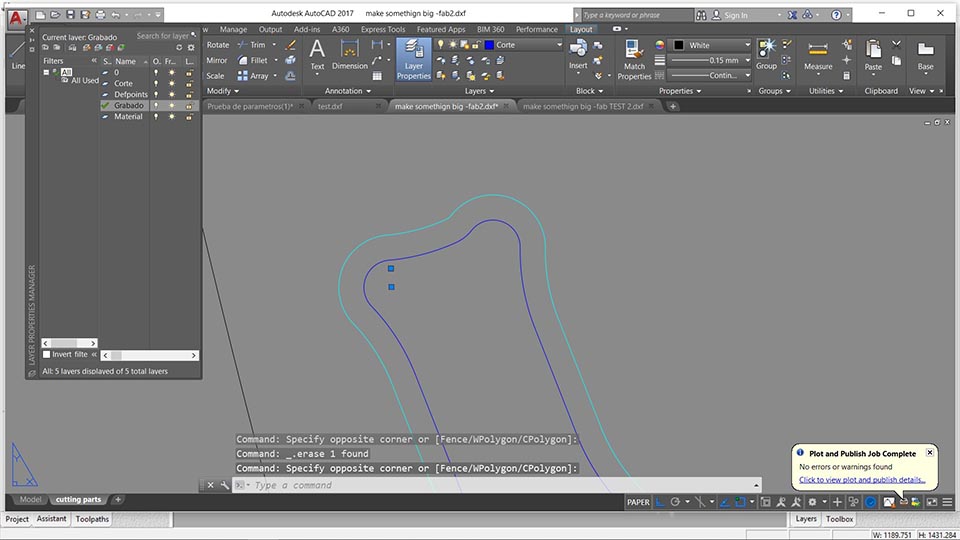This screenshot has width=960, height=540.
Task: Click the Help question mark icon
Action: pos(836,15)
